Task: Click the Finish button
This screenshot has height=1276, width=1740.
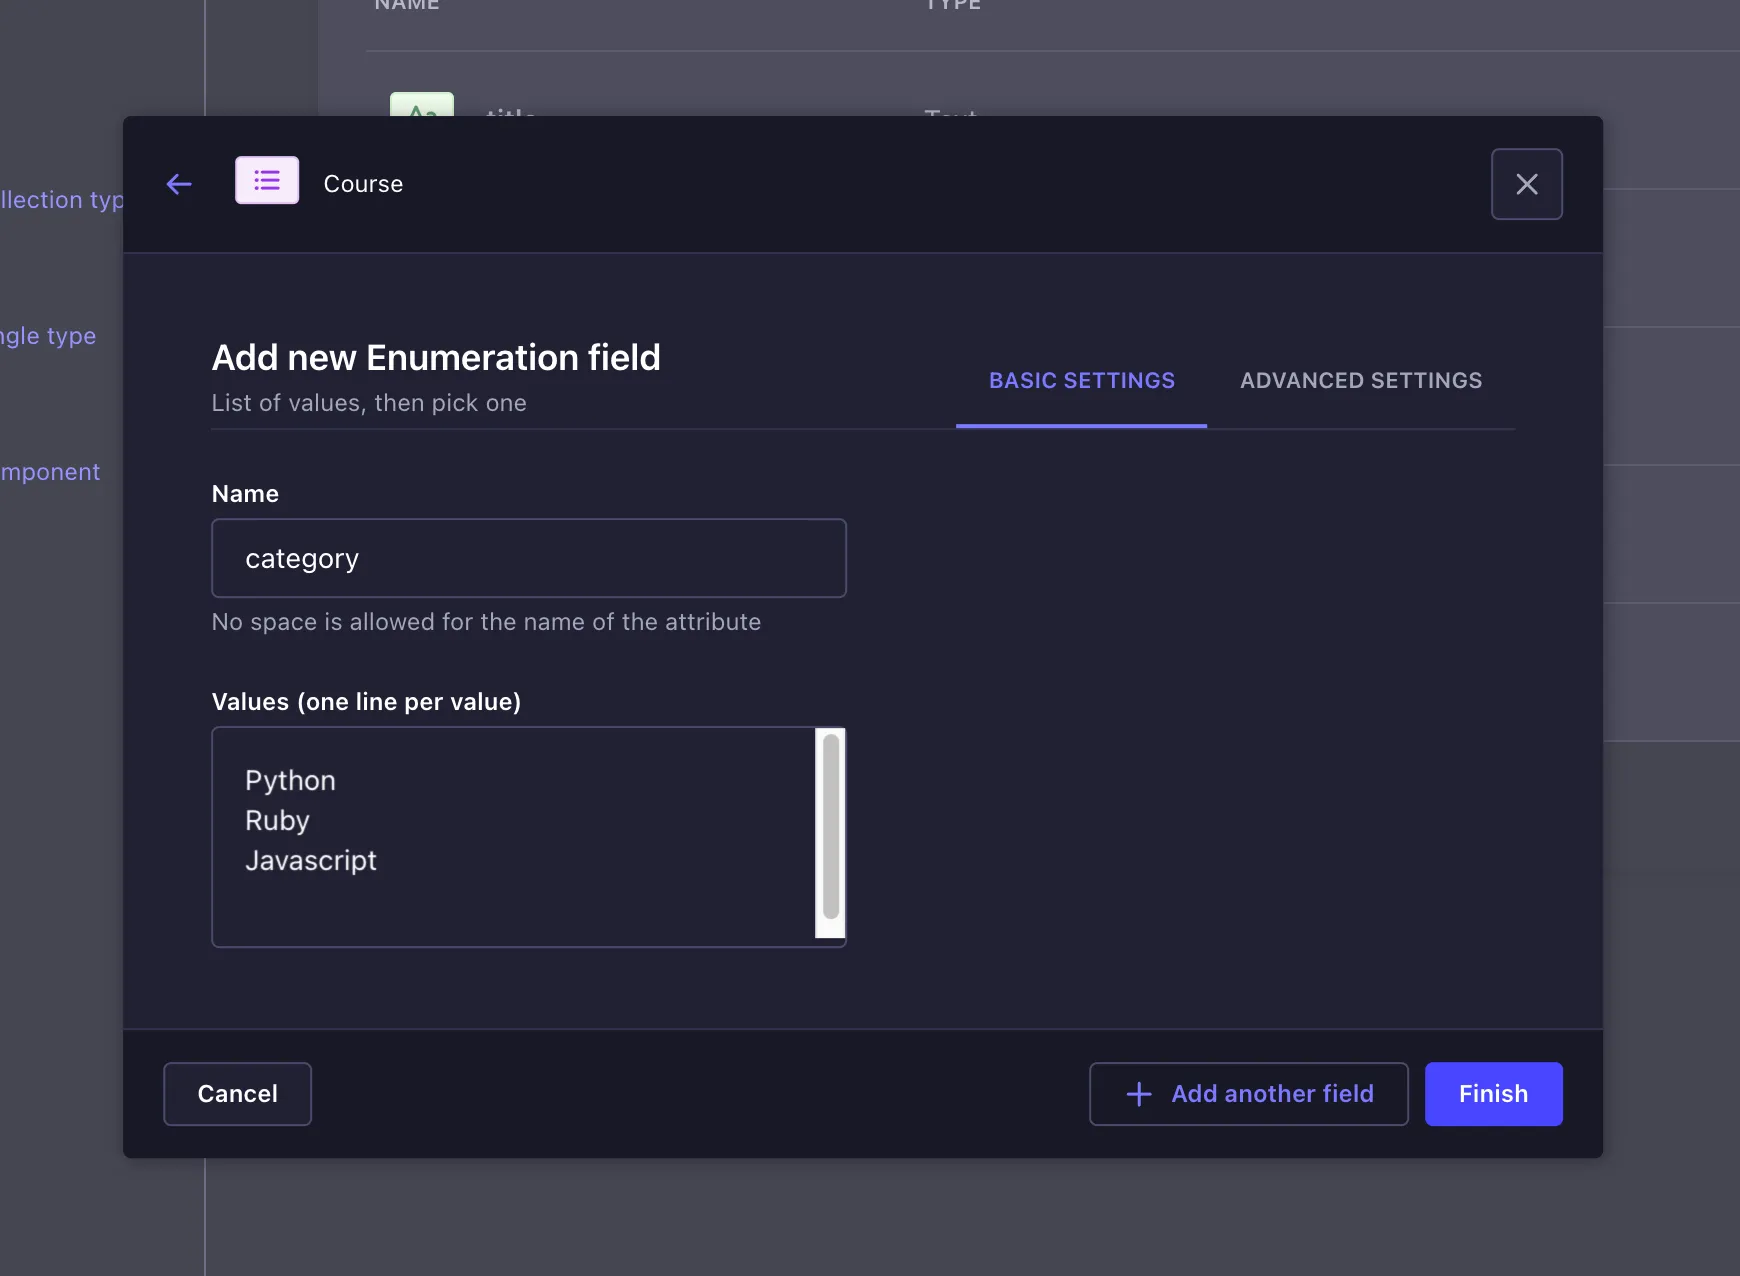Action: [x=1492, y=1094]
